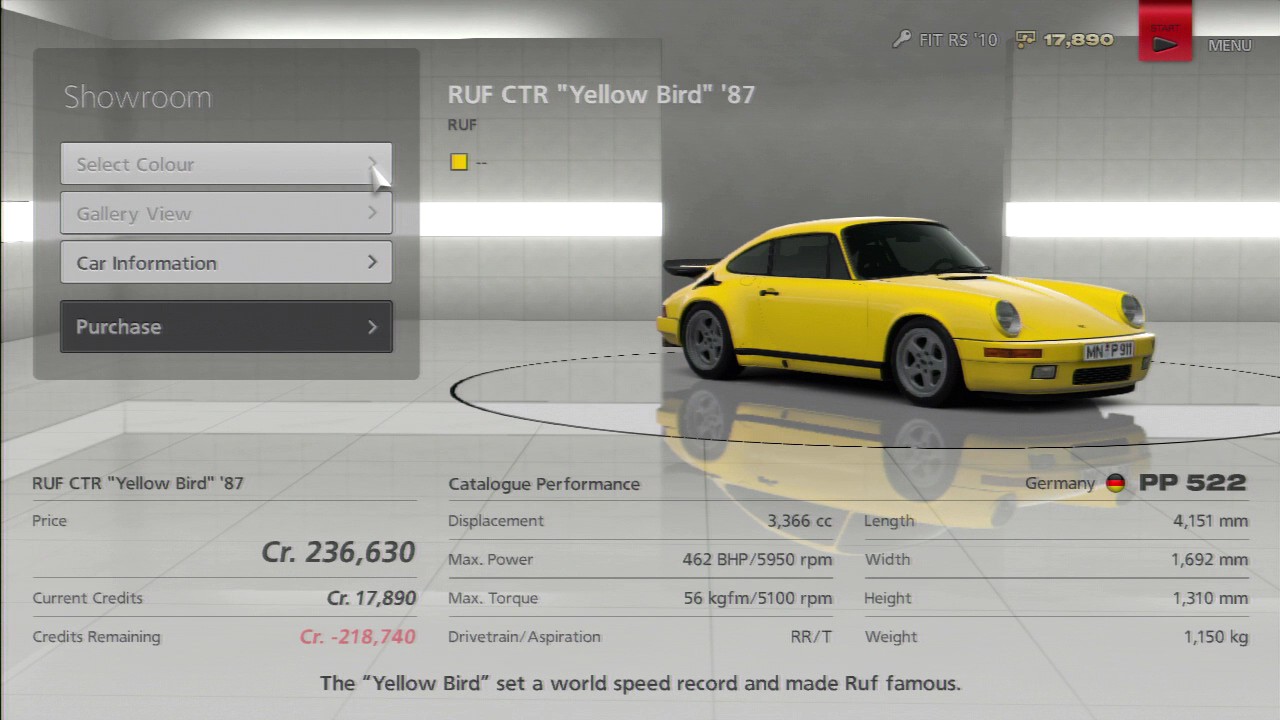1280x720 pixels.
Task: Click the width value "1,692 mm"
Action: (x=1210, y=560)
